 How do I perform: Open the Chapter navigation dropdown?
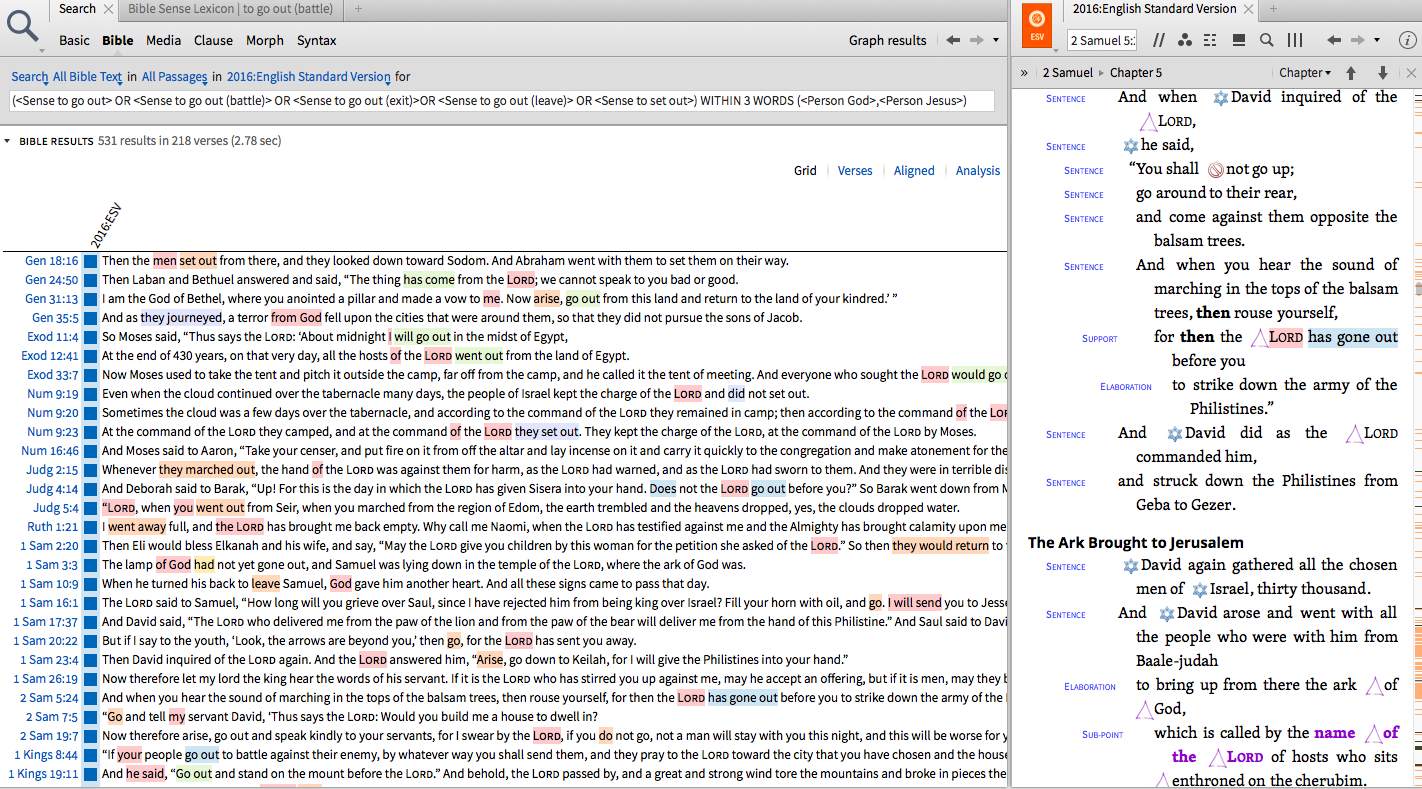1305,73
